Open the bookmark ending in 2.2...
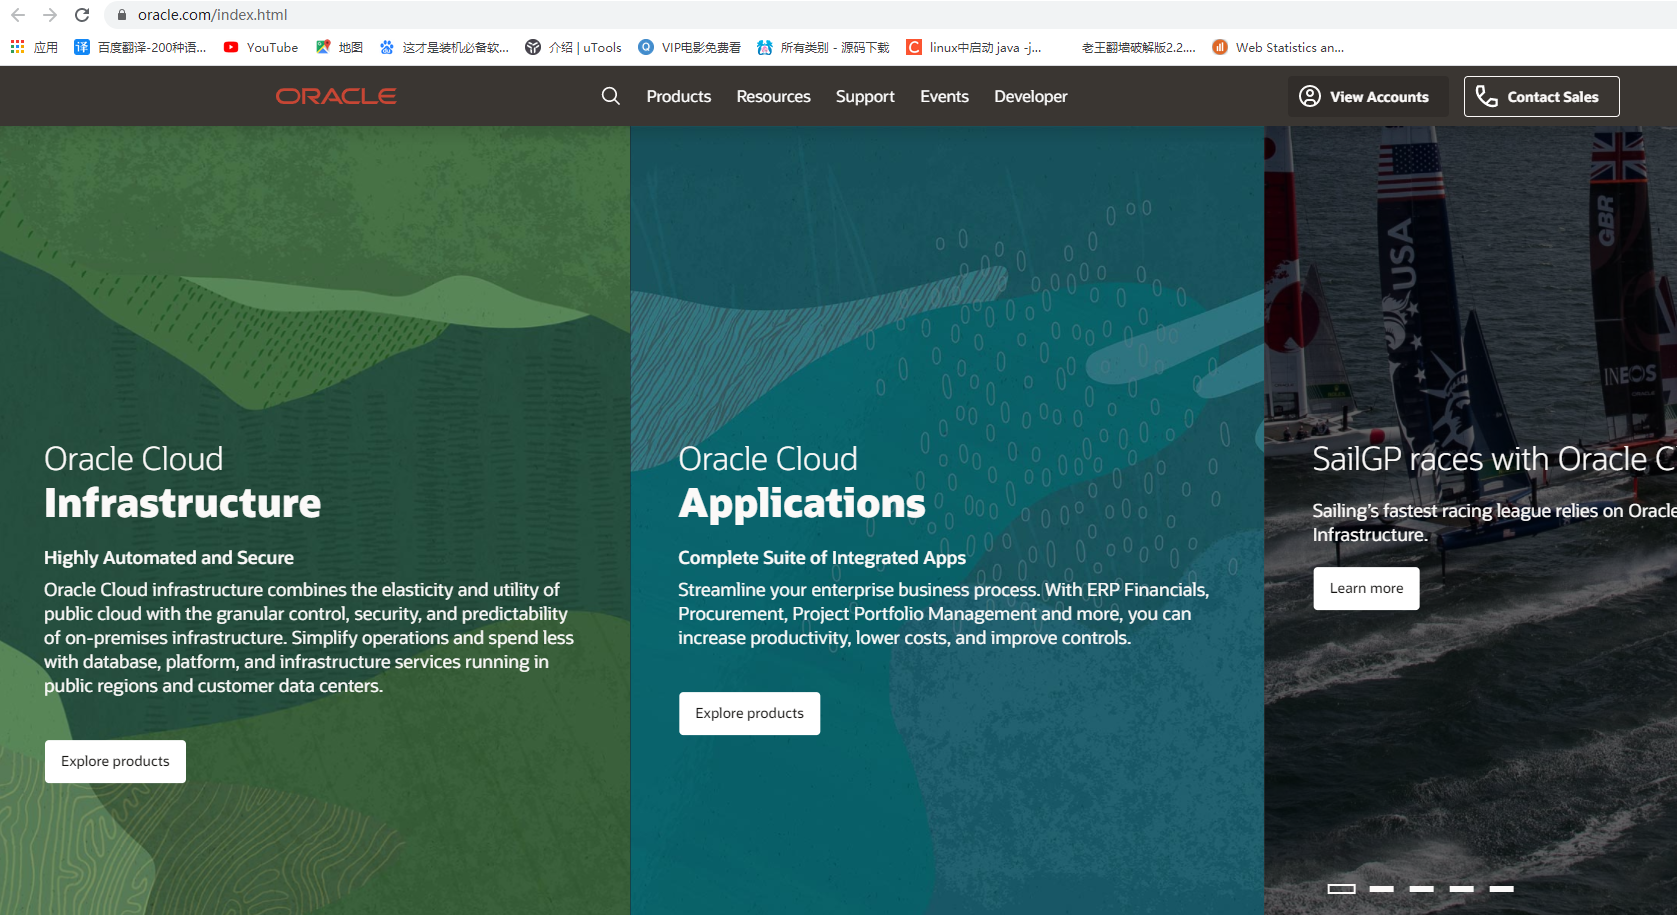This screenshot has height=915, width=1677. click(x=1138, y=47)
